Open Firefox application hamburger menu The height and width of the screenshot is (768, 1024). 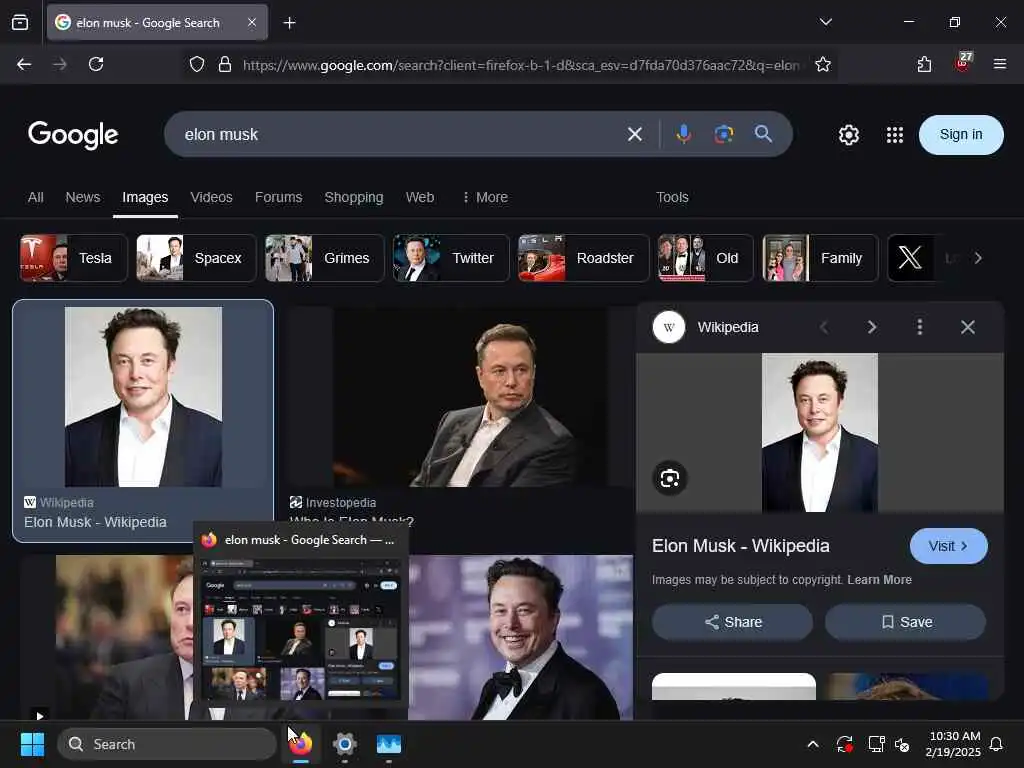tap(999, 64)
